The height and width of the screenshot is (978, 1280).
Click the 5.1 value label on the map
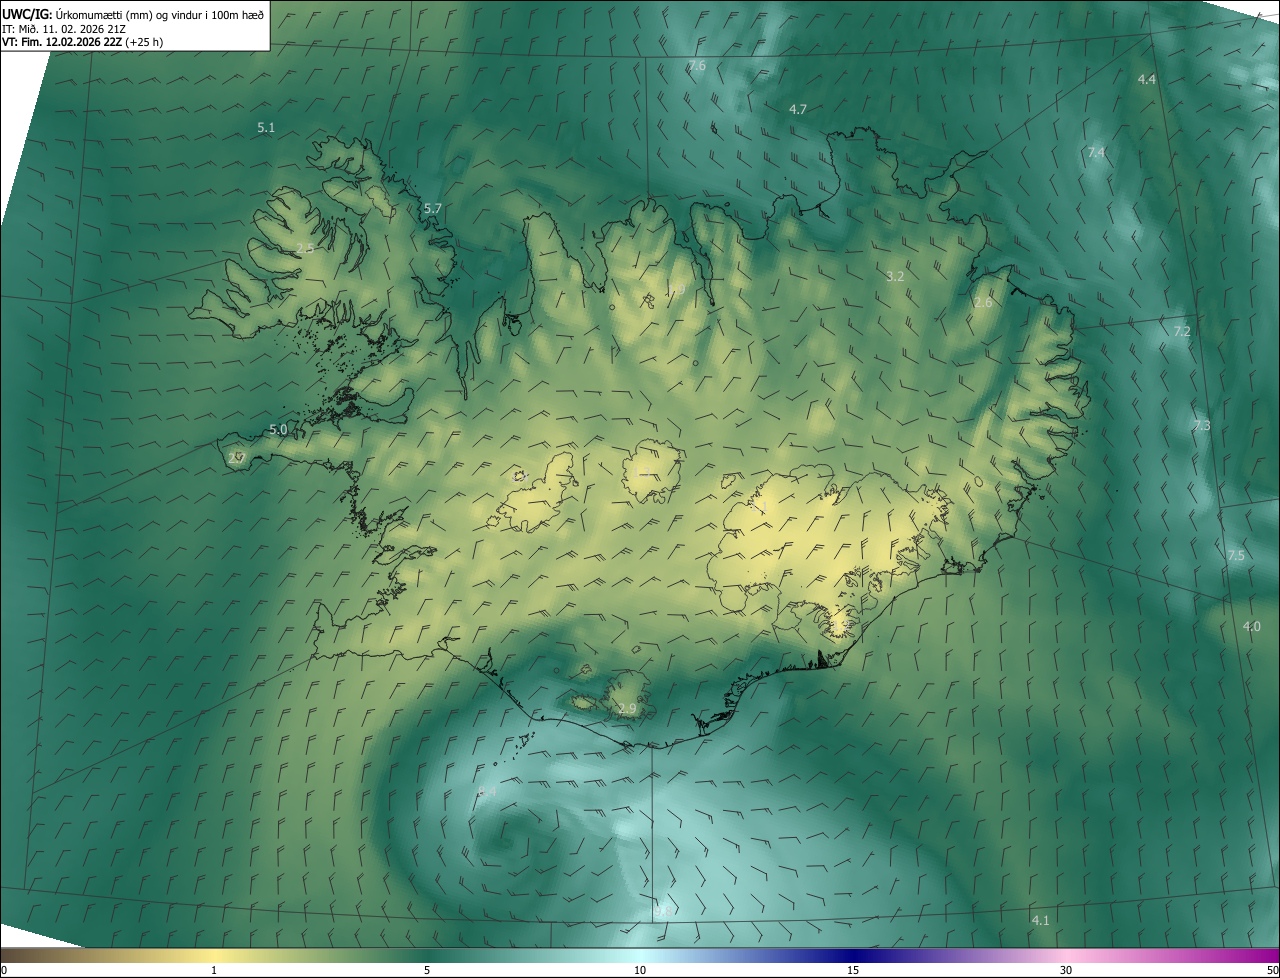coord(266,128)
